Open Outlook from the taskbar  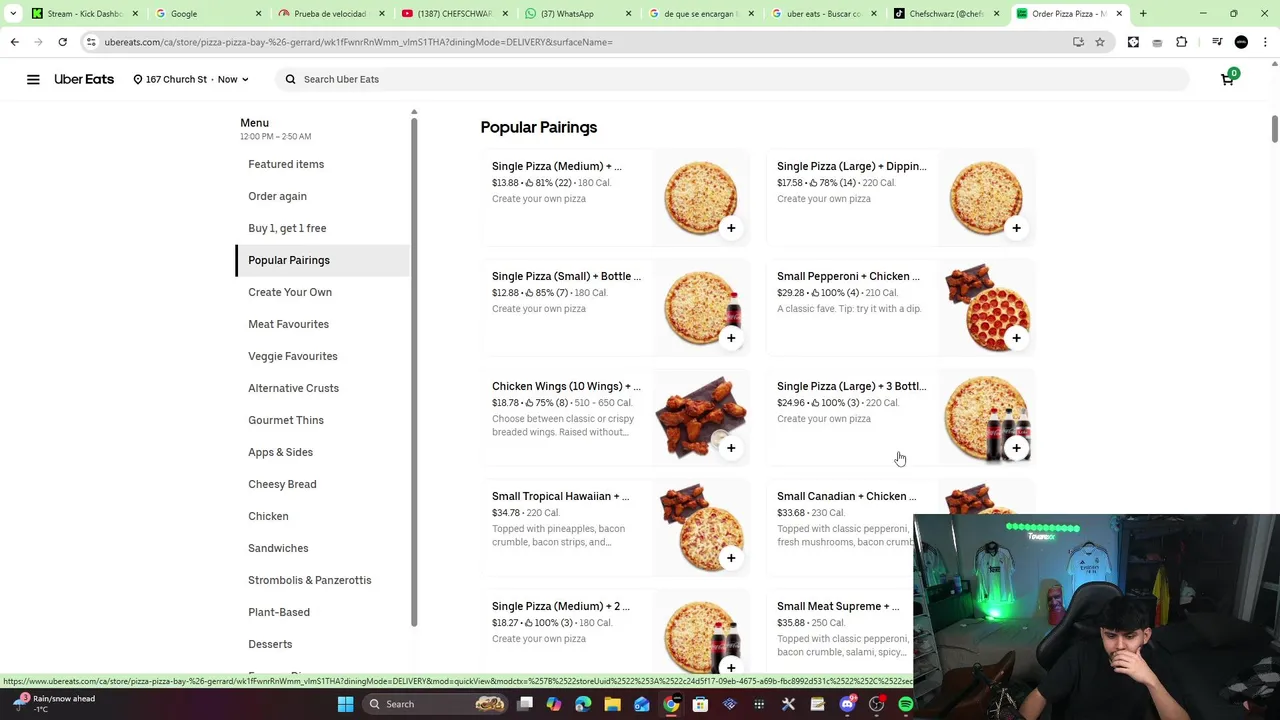[641, 704]
